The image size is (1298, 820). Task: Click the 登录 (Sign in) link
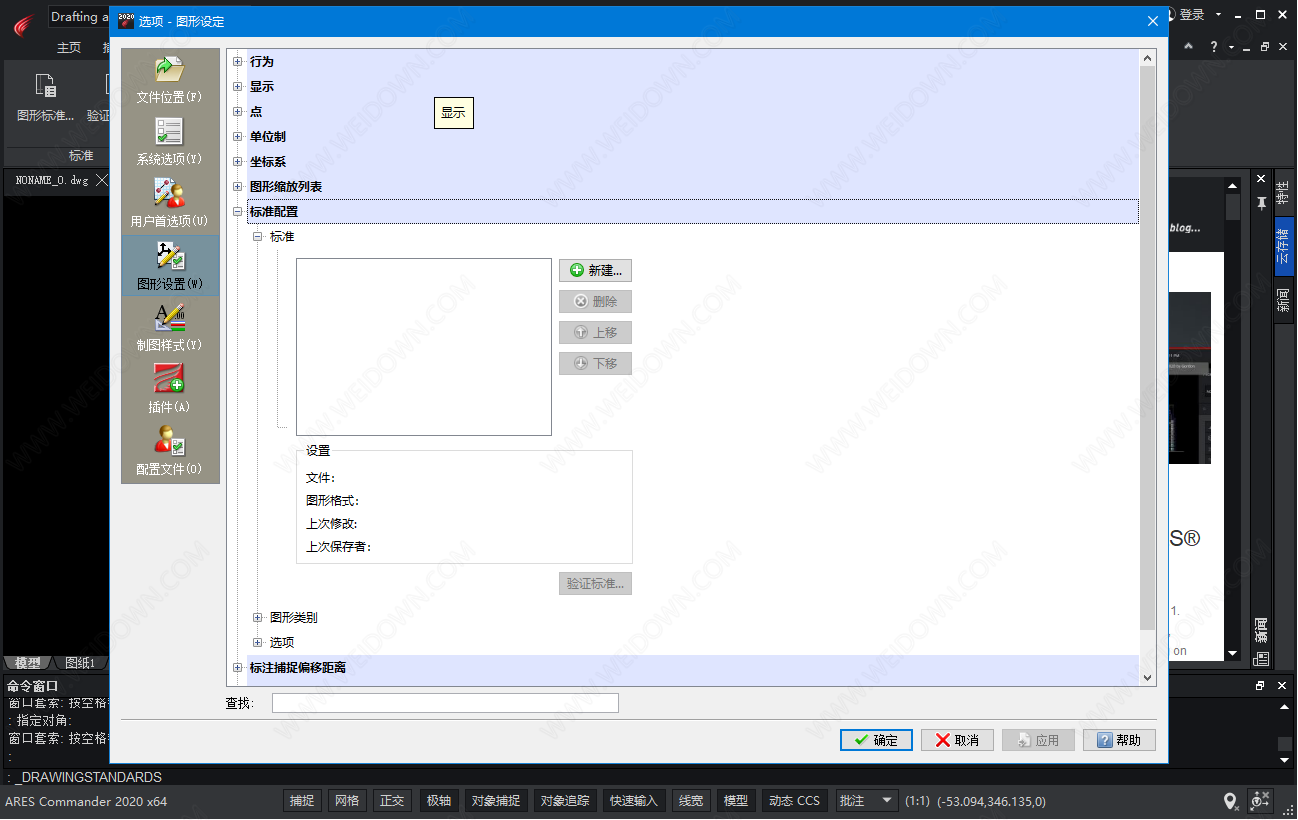(x=1192, y=15)
